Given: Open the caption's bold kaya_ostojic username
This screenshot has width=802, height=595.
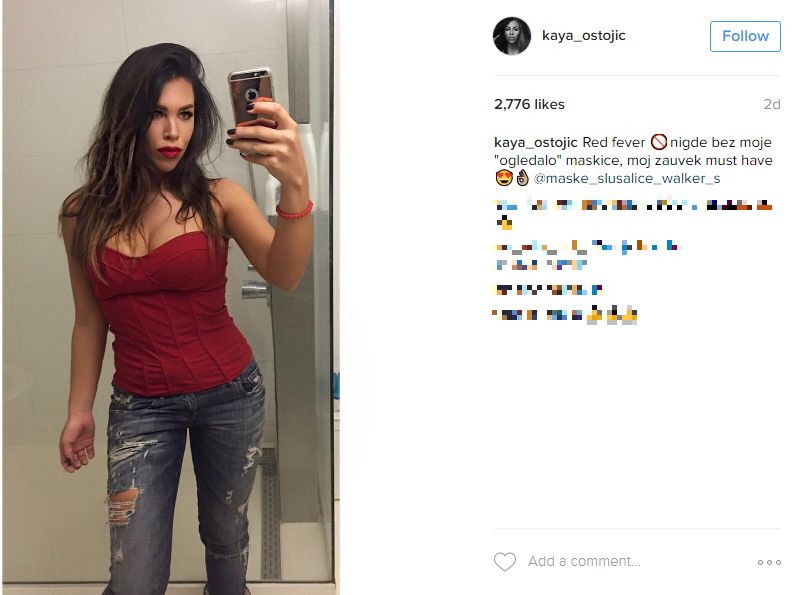Looking at the screenshot, I should (536, 142).
